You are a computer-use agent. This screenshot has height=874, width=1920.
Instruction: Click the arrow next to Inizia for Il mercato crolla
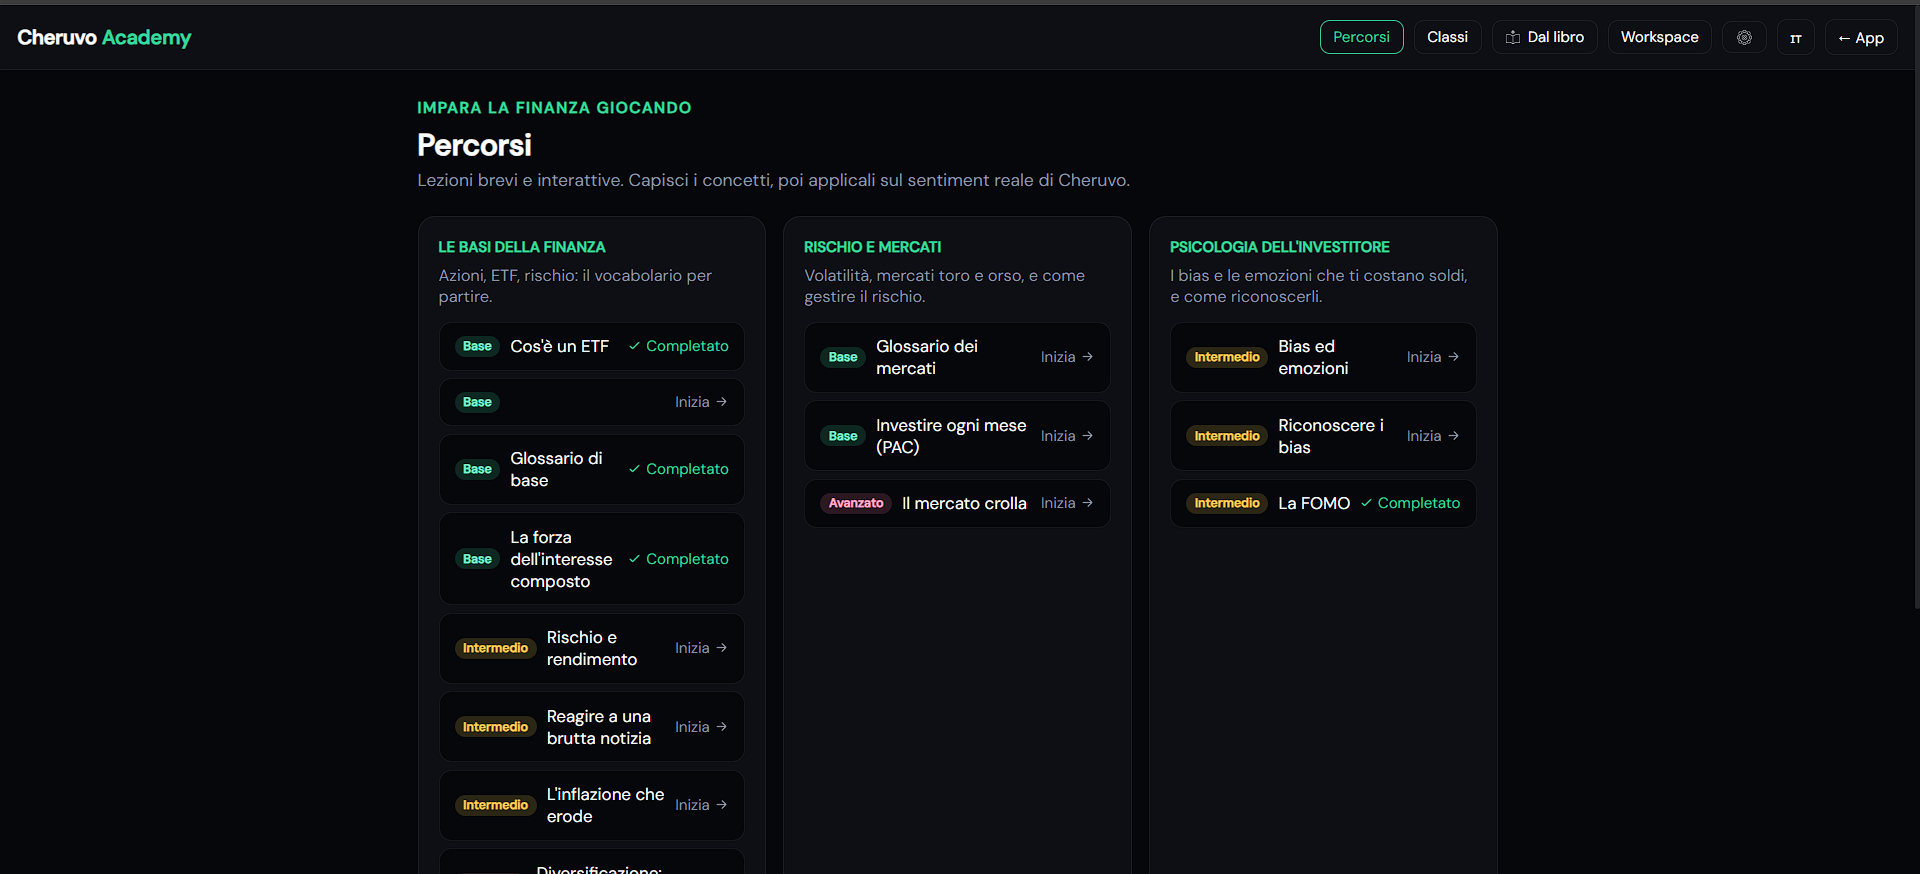coord(1088,503)
